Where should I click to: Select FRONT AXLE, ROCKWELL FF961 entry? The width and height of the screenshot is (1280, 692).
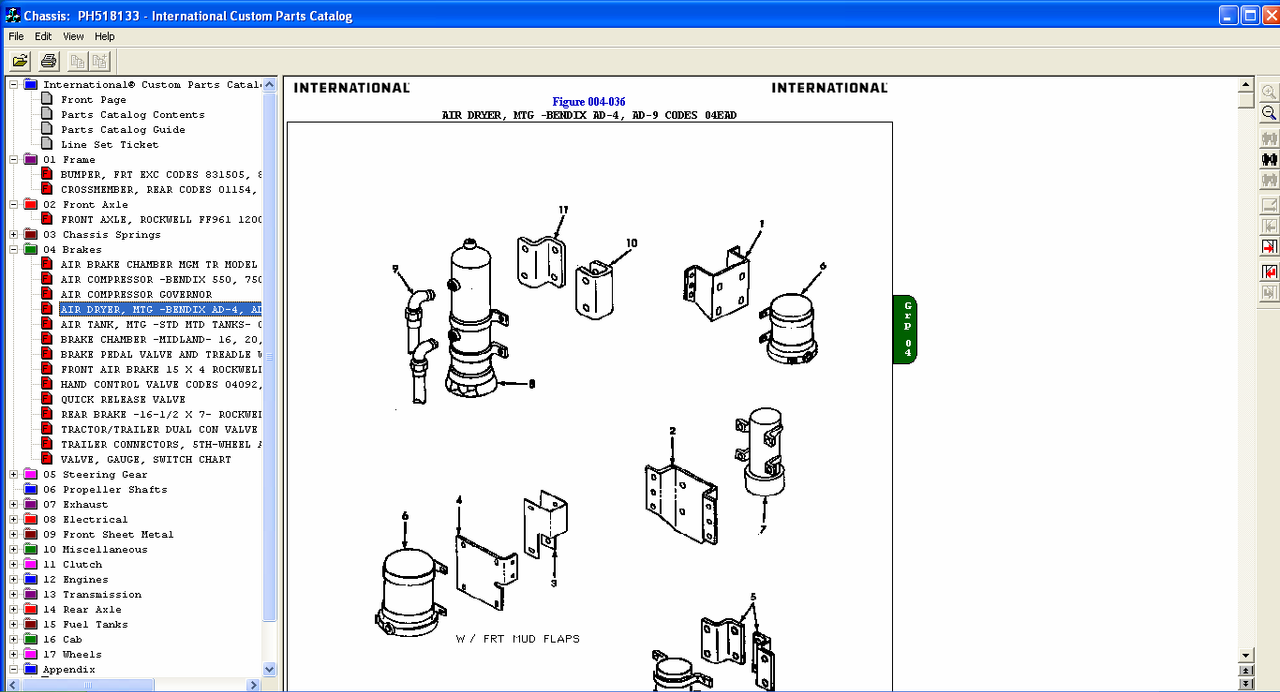tap(161, 220)
